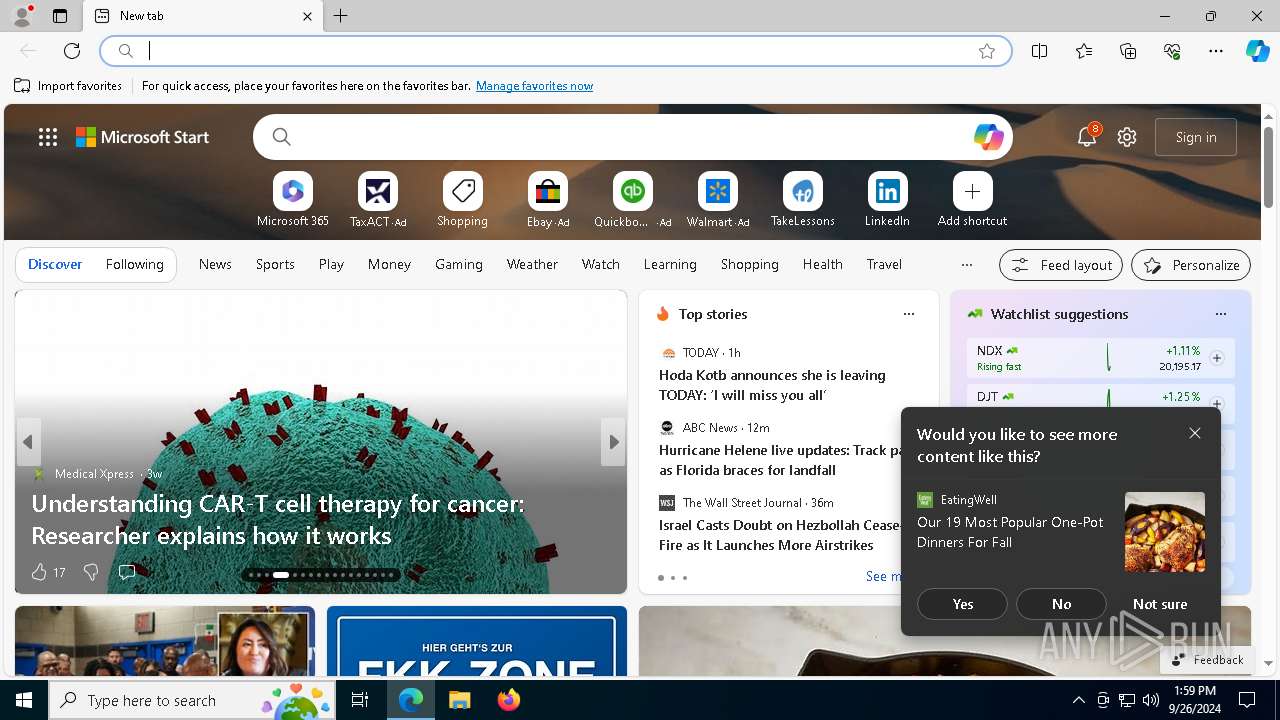Open the Weather category
The image size is (1280, 720).
coord(532,264)
